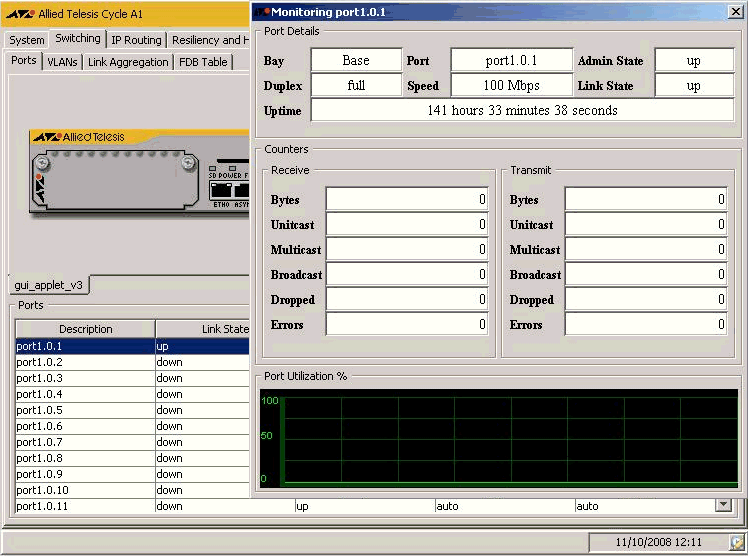Viewport: 748px width, 556px height.
Task: Select port1.0.8 row
Action: (132, 458)
